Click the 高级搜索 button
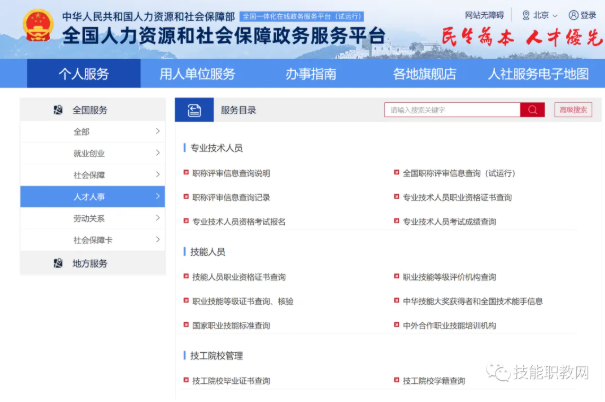 [573, 110]
